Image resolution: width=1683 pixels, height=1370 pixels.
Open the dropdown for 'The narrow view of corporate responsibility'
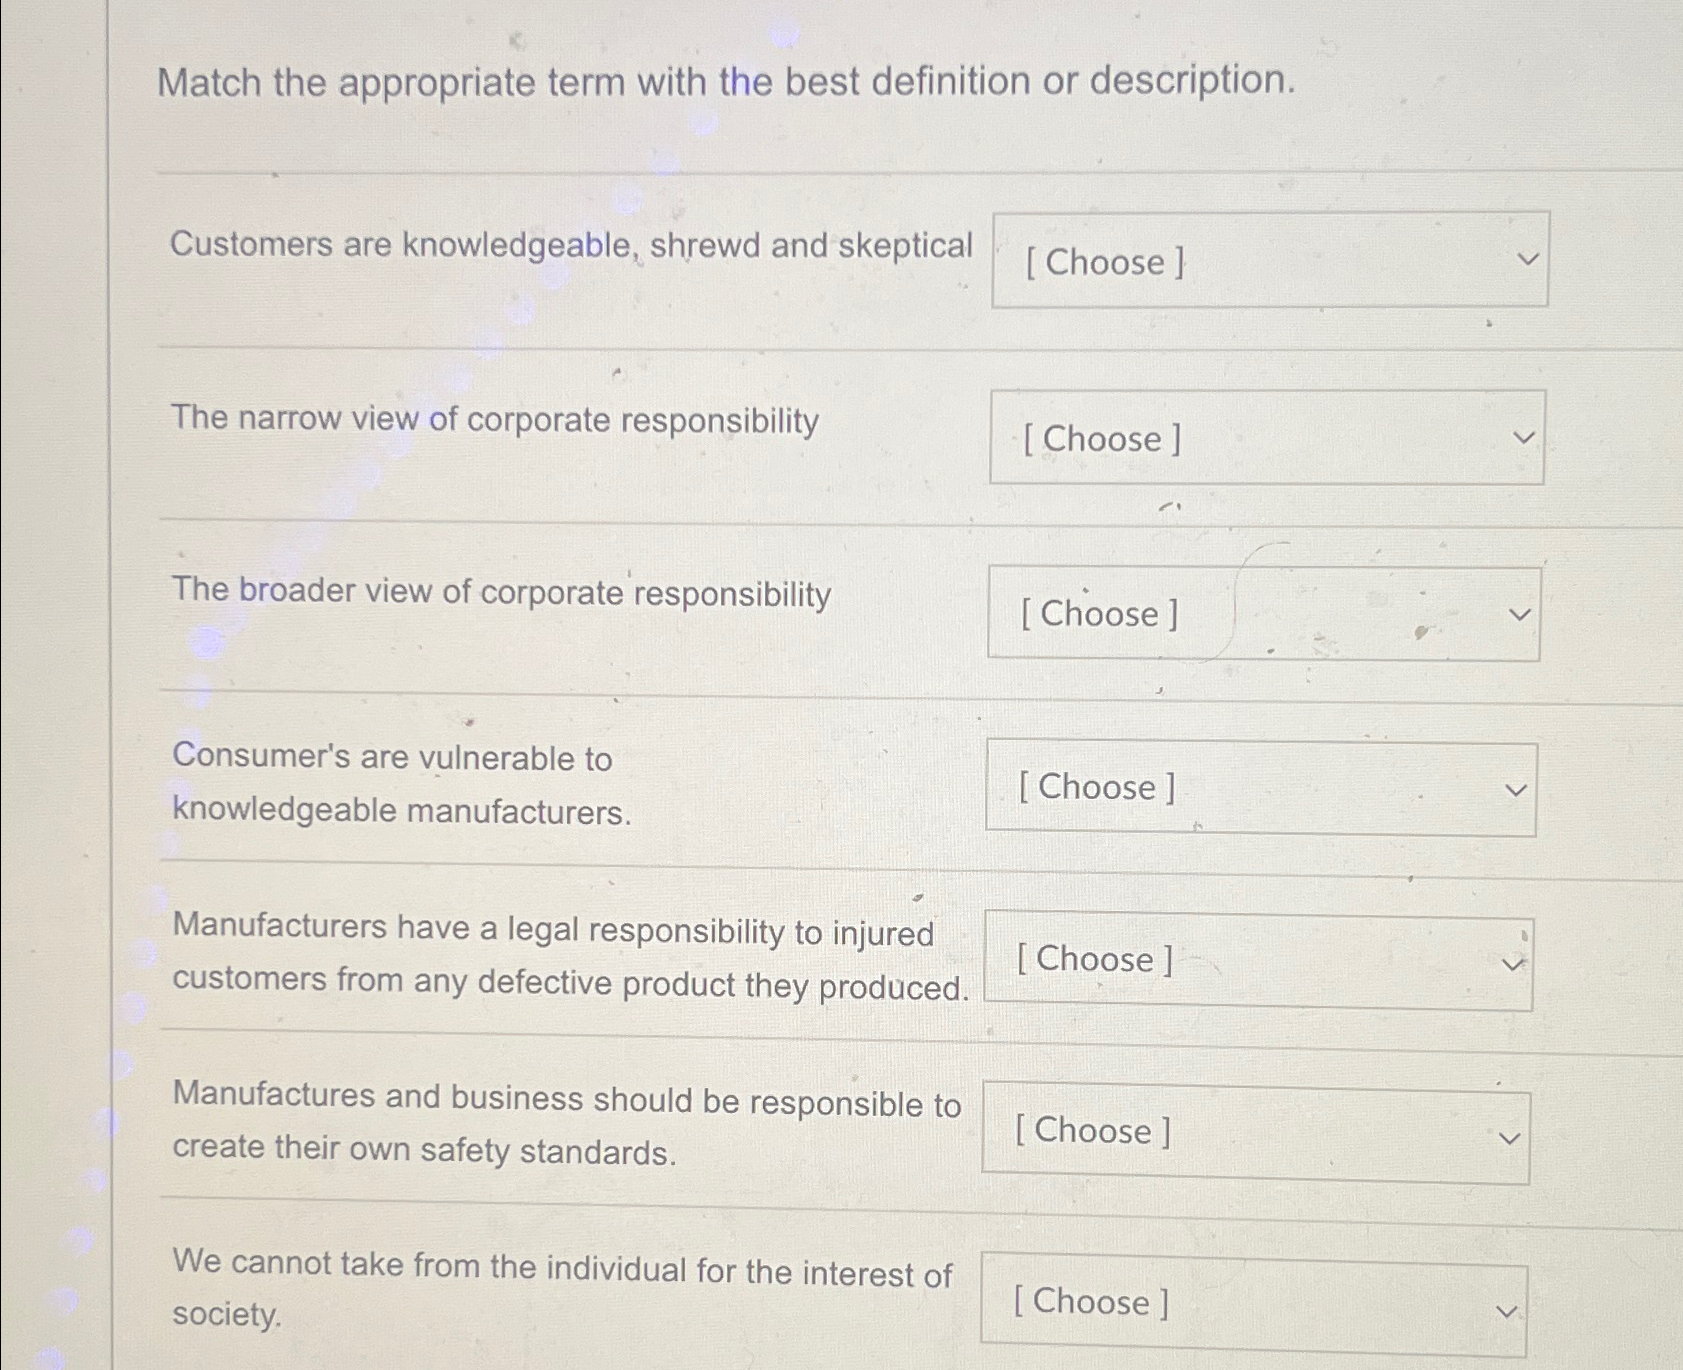(x=1265, y=438)
